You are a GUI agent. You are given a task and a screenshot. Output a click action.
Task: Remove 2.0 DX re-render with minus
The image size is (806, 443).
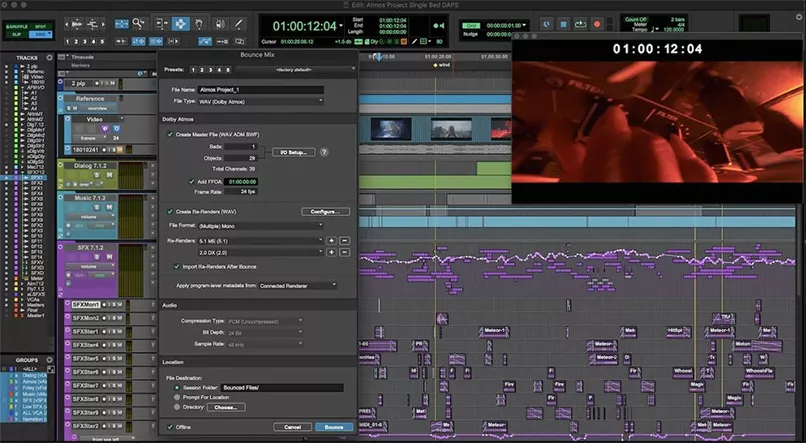tap(345, 252)
